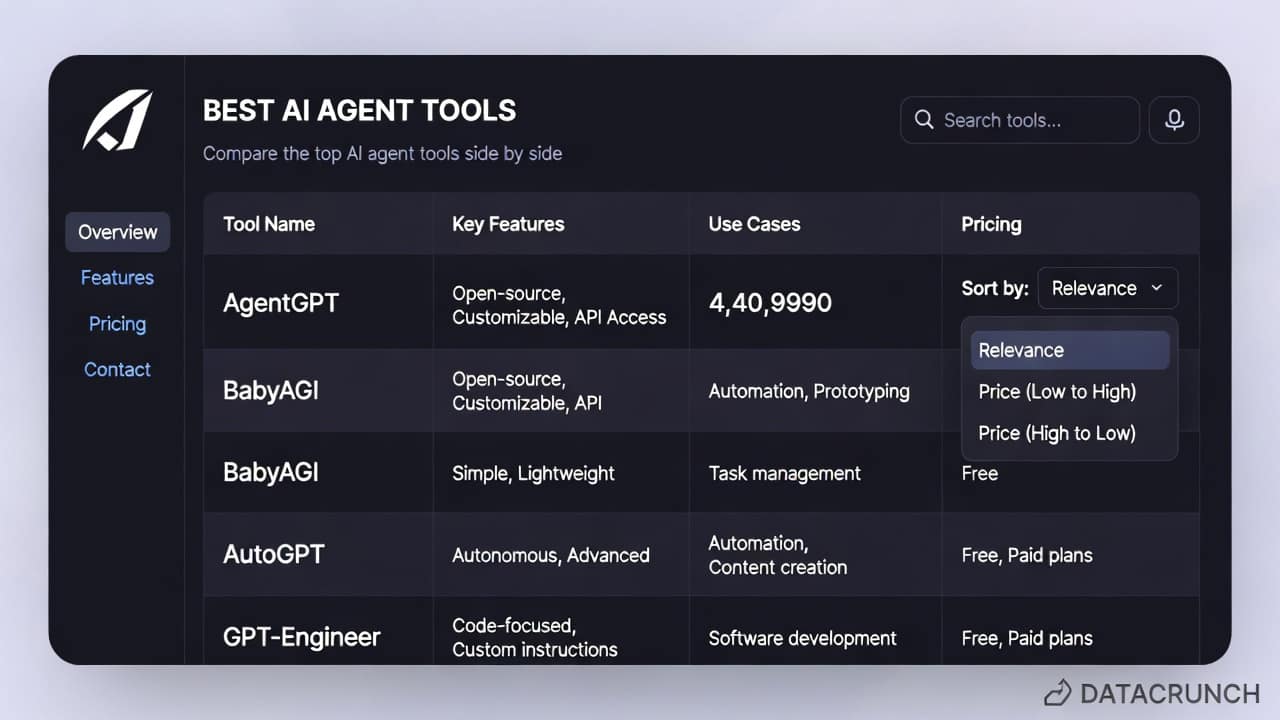Click the Use Cases column header
Viewport: 1280px width, 720px height.
(x=754, y=224)
